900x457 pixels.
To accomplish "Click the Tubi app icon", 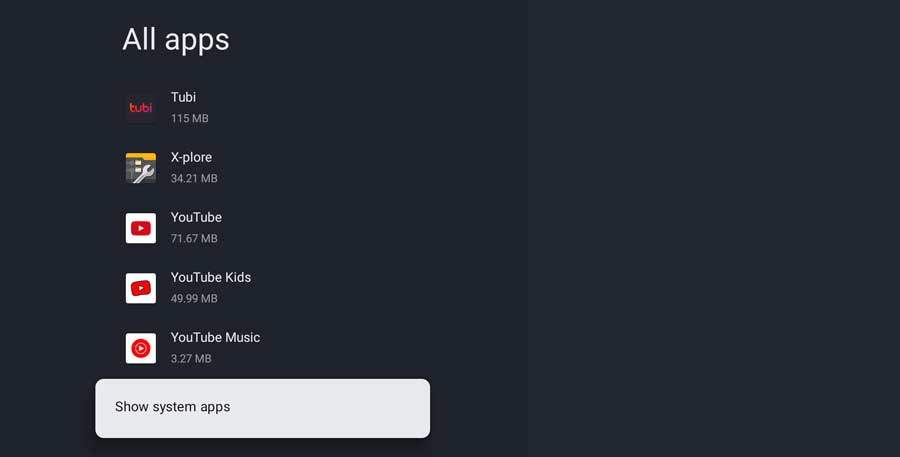I will (x=141, y=108).
